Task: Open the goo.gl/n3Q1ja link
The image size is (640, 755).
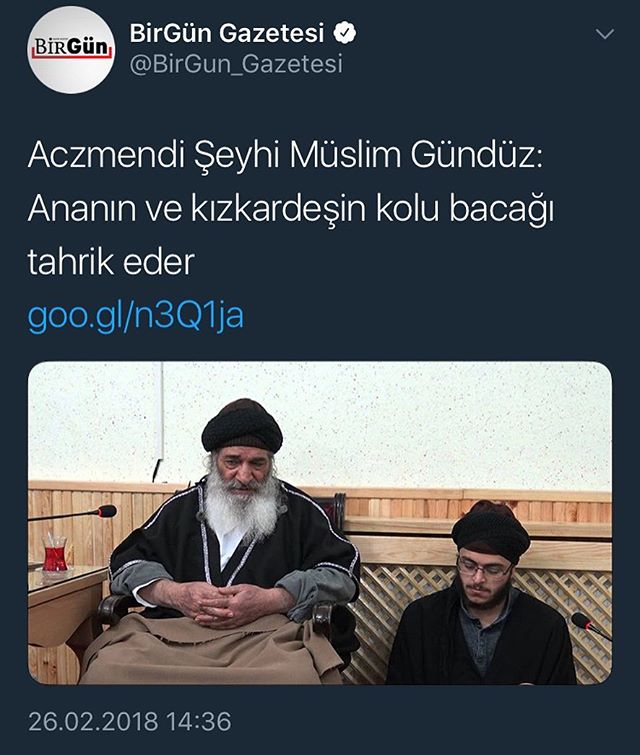Action: point(136,317)
